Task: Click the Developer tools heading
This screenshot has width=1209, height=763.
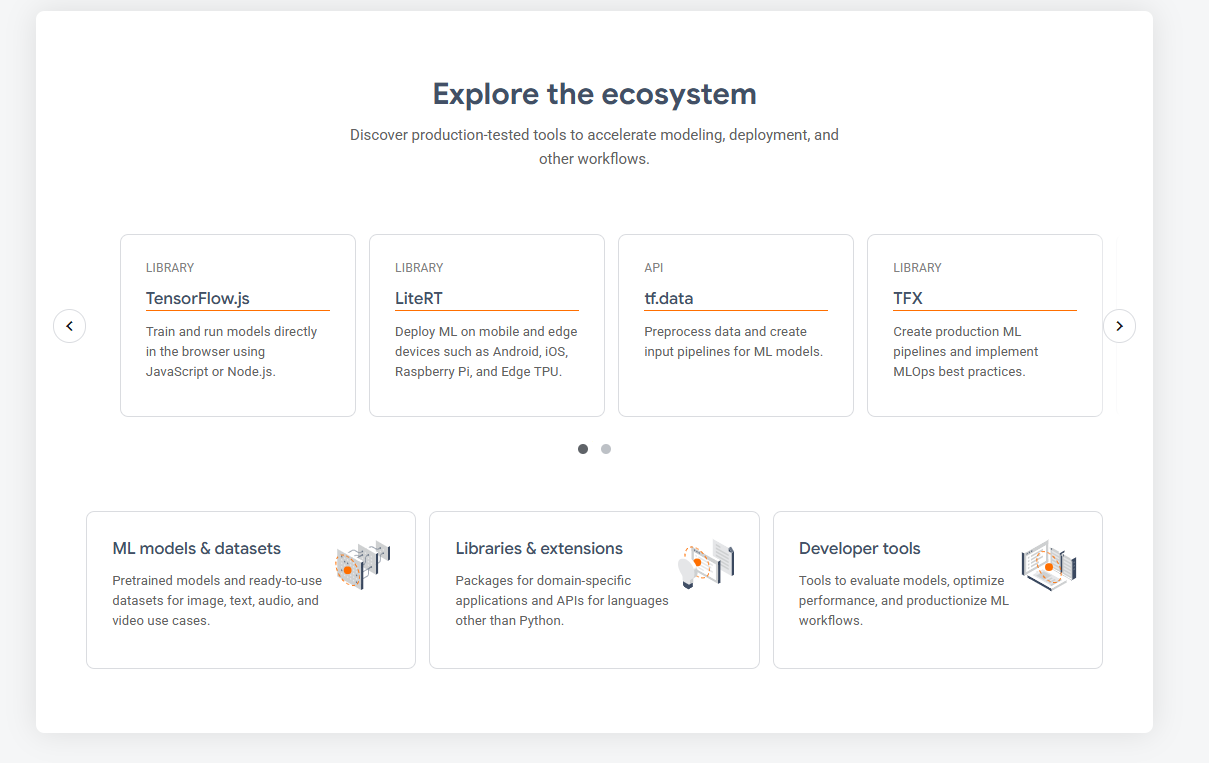Action: (859, 548)
